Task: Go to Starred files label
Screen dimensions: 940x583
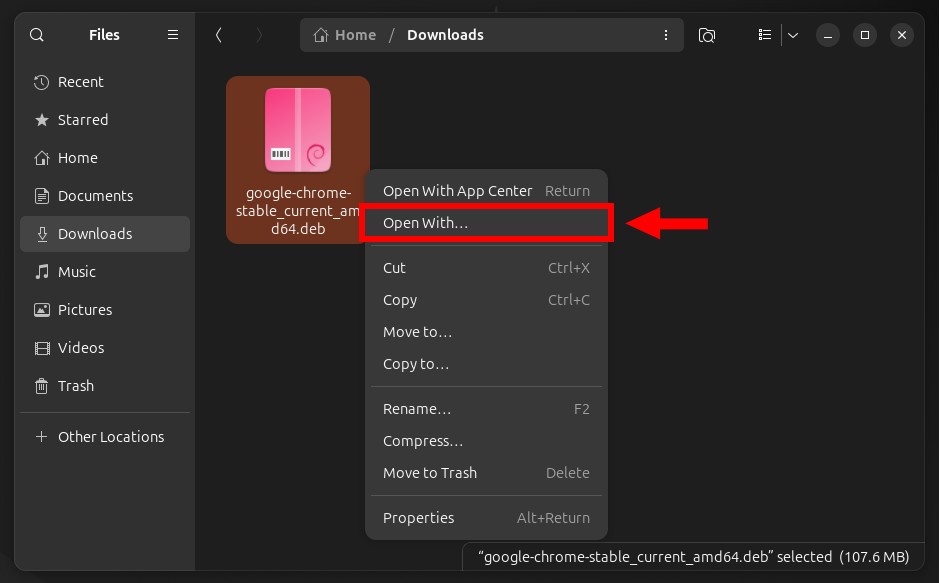Action: click(83, 120)
